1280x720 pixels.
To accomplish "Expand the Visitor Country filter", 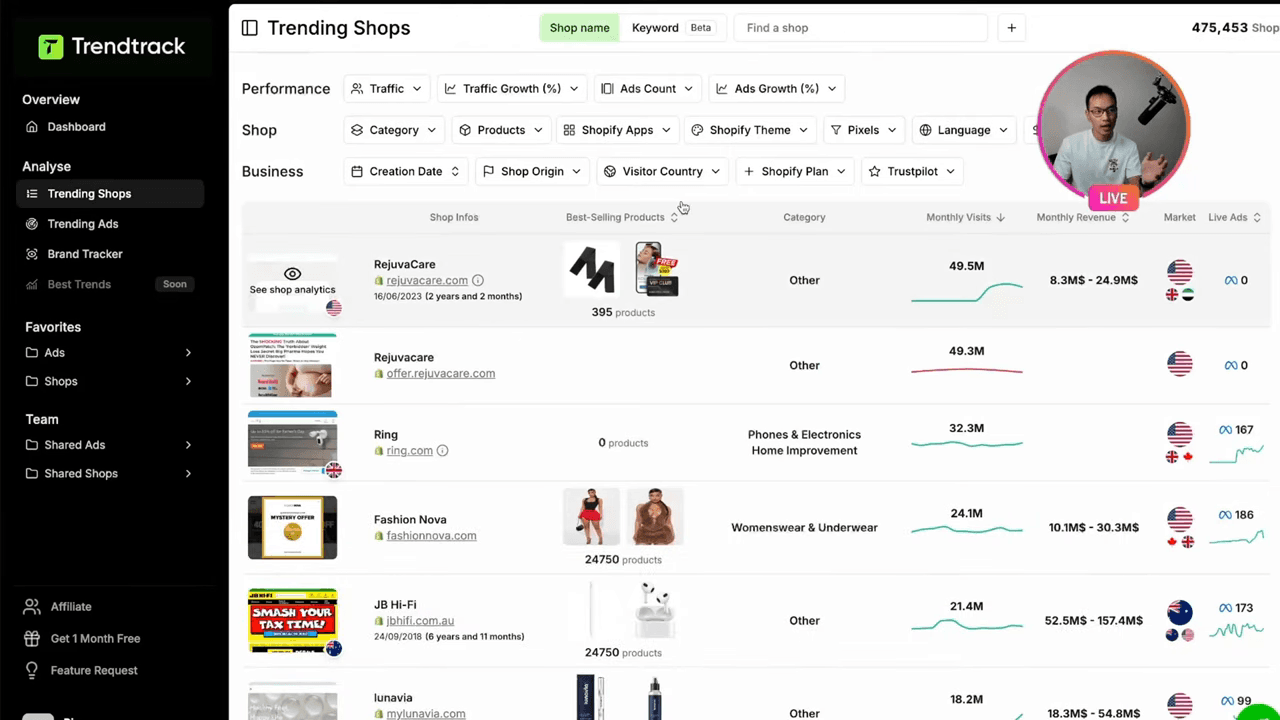I will pyautogui.click(x=662, y=171).
